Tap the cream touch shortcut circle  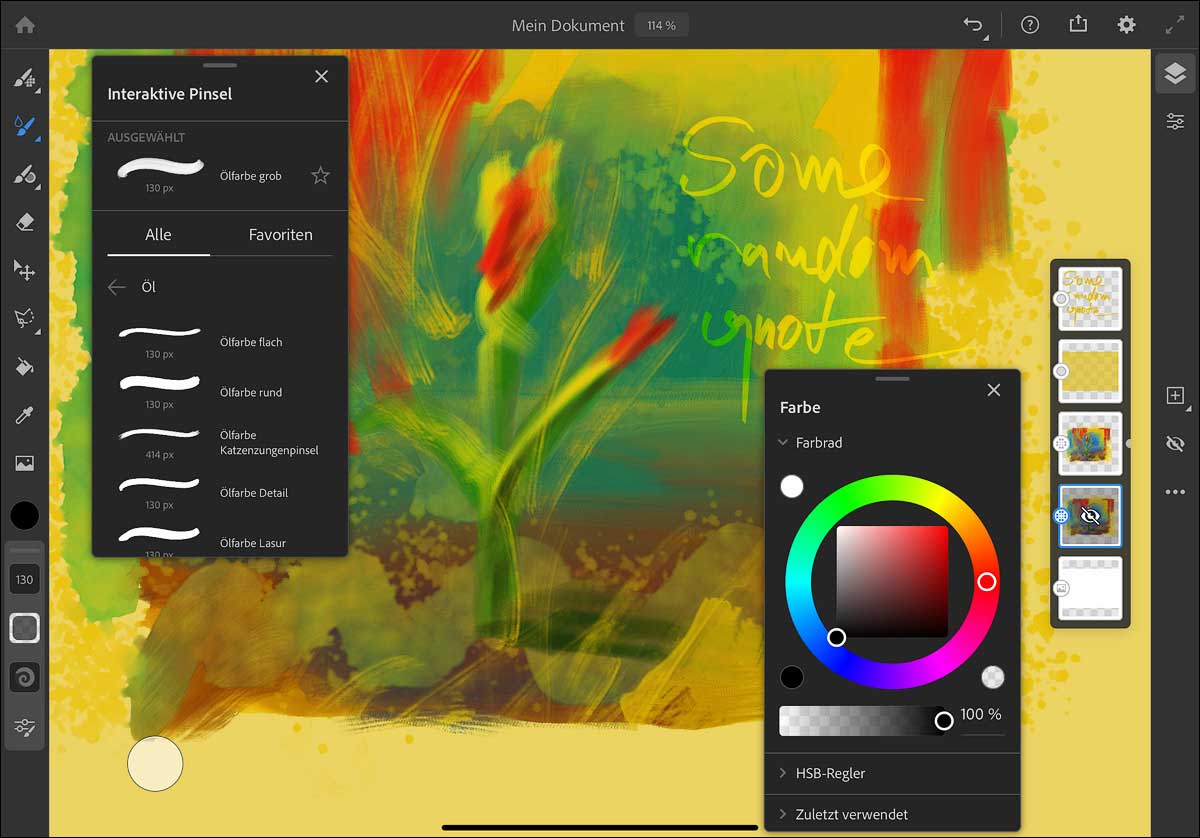click(155, 764)
